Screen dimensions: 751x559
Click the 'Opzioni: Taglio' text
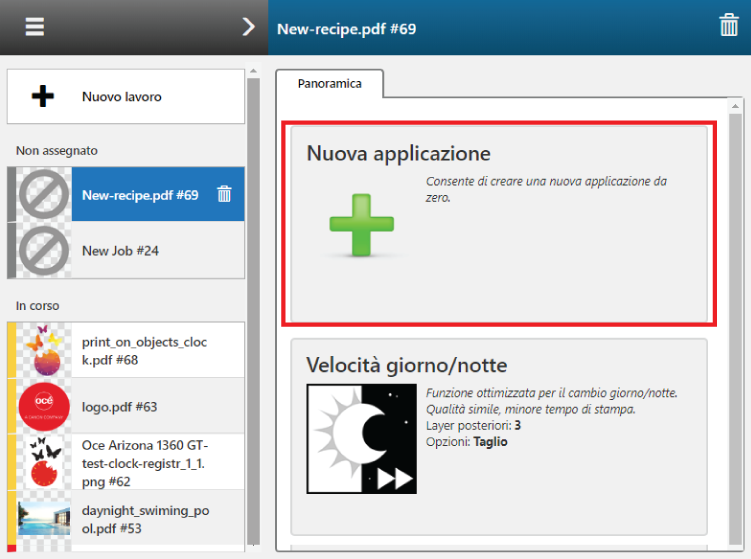[467, 442]
